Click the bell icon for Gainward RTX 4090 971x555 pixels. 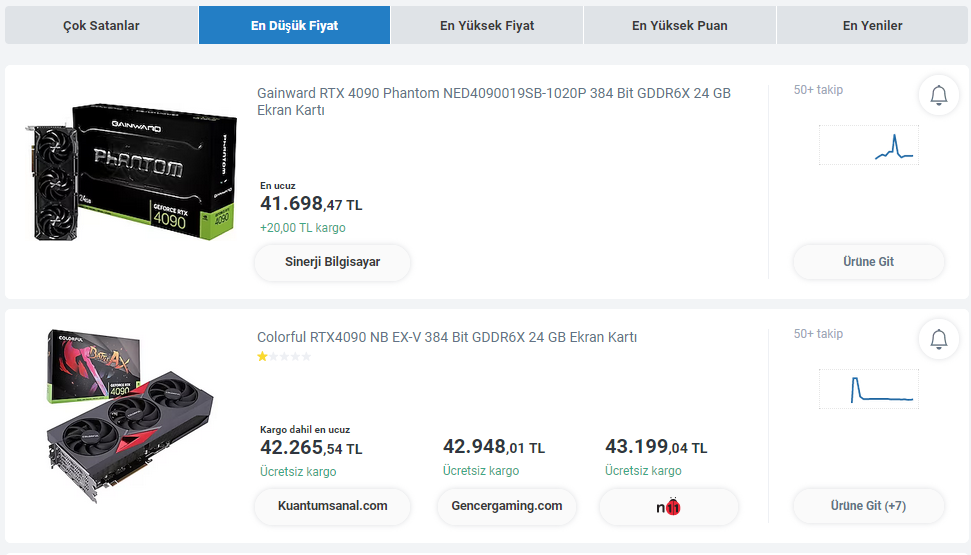(939, 95)
